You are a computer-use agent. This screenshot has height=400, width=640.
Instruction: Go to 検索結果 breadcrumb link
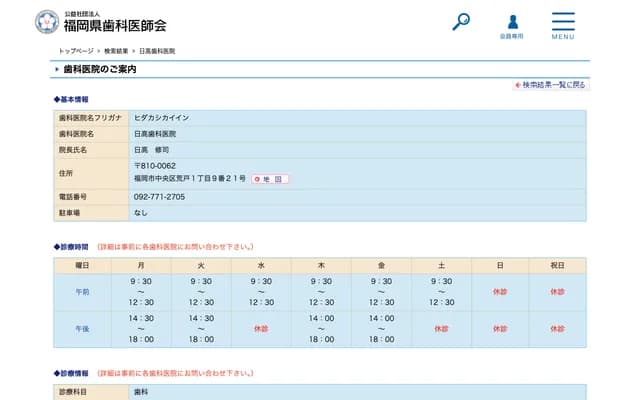pyautogui.click(x=116, y=51)
